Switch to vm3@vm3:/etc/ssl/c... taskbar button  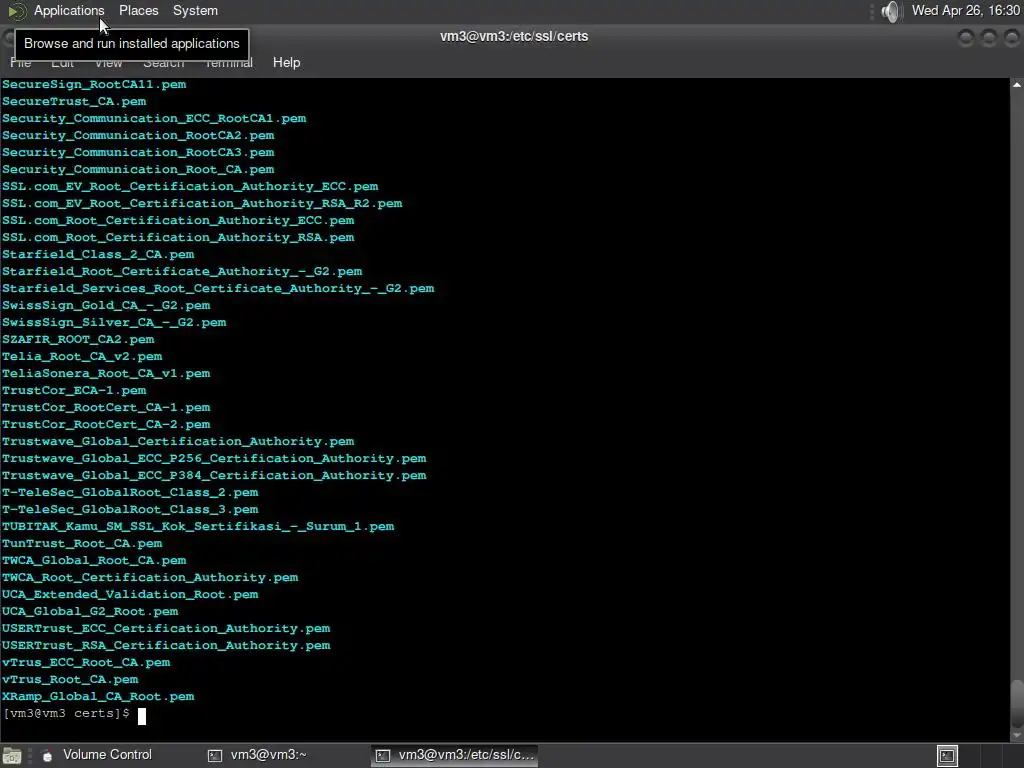tap(455, 755)
